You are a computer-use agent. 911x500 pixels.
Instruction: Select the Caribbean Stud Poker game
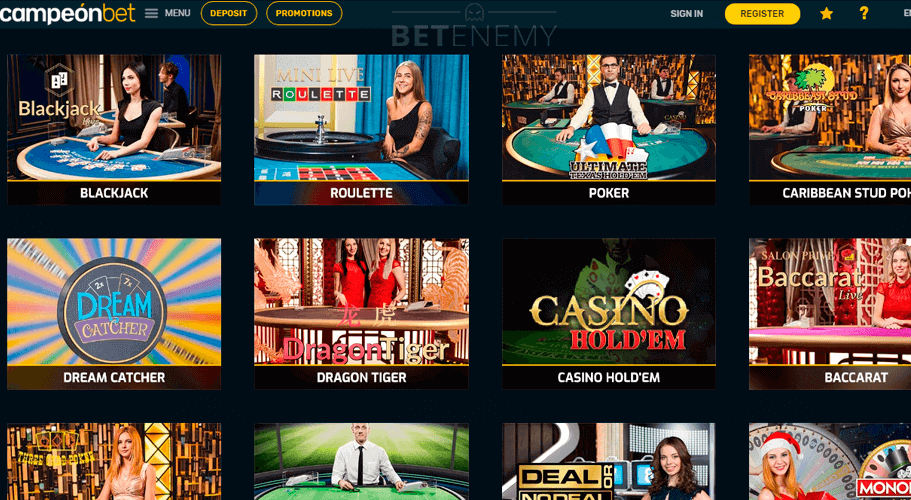830,130
